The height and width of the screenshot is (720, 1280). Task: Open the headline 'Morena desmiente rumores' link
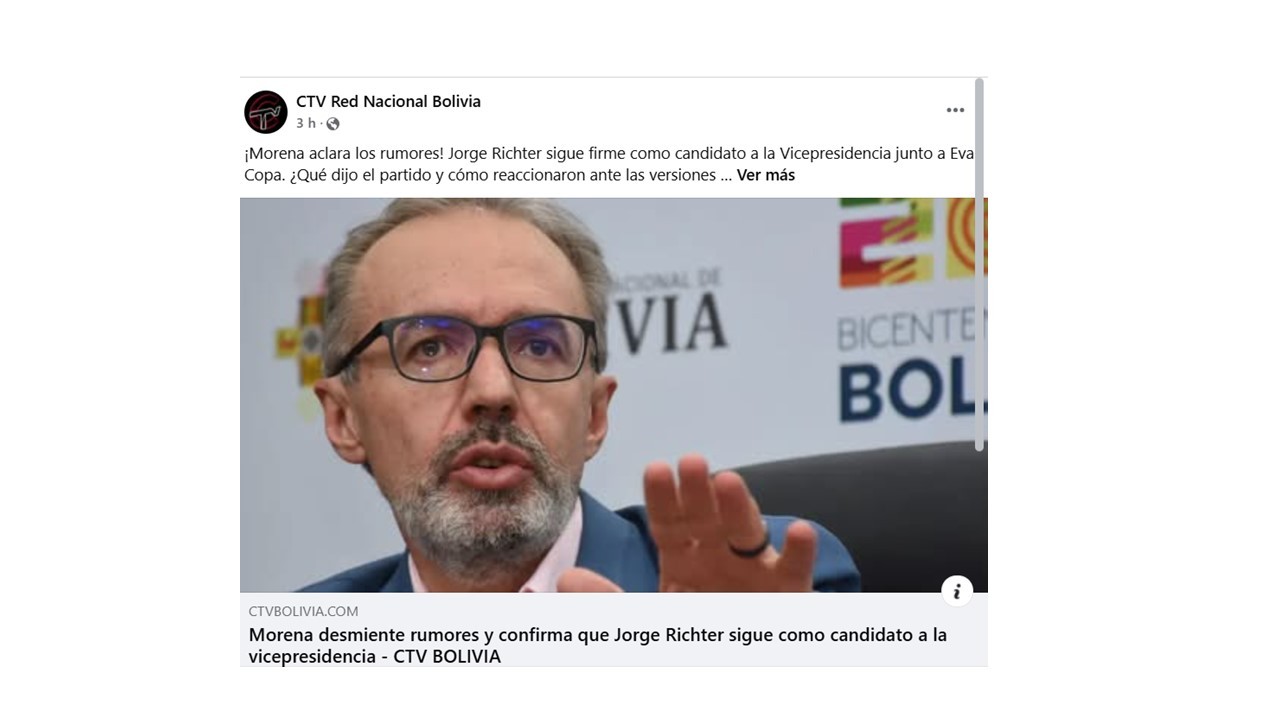(598, 635)
